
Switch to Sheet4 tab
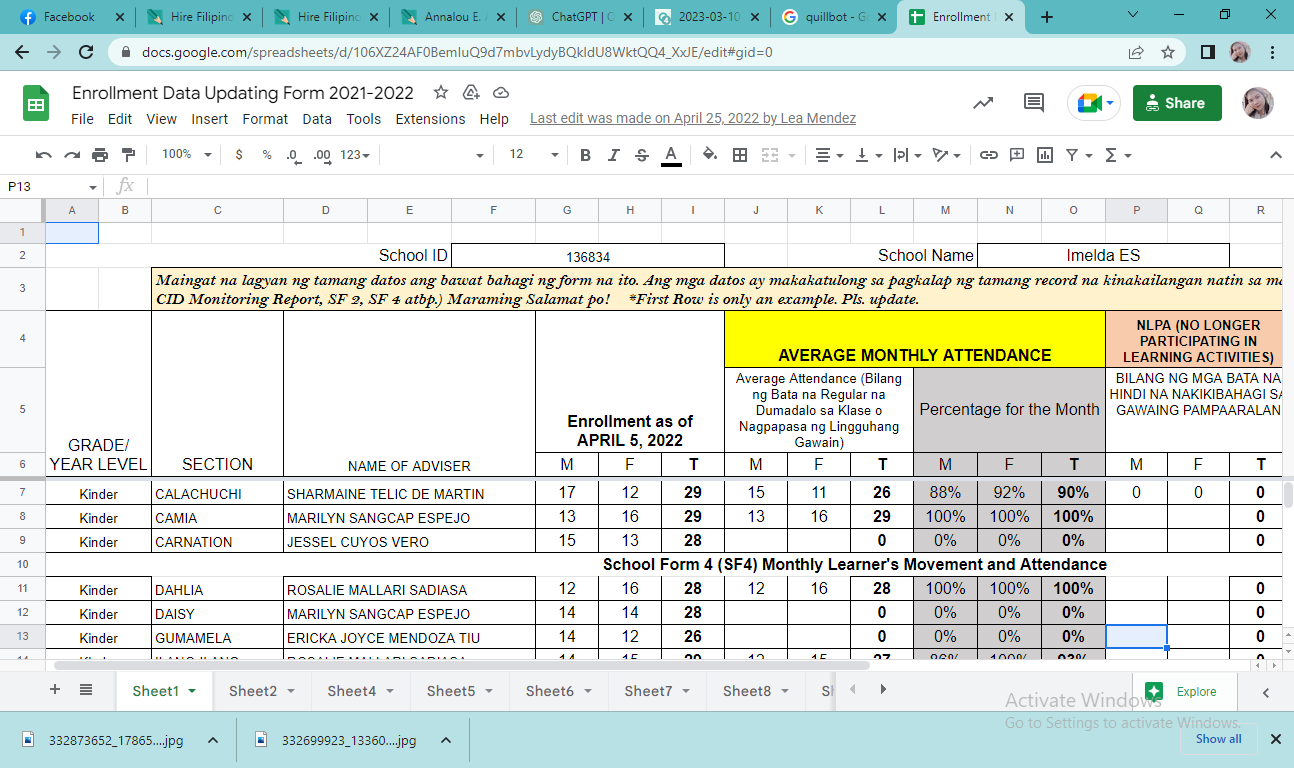360,691
